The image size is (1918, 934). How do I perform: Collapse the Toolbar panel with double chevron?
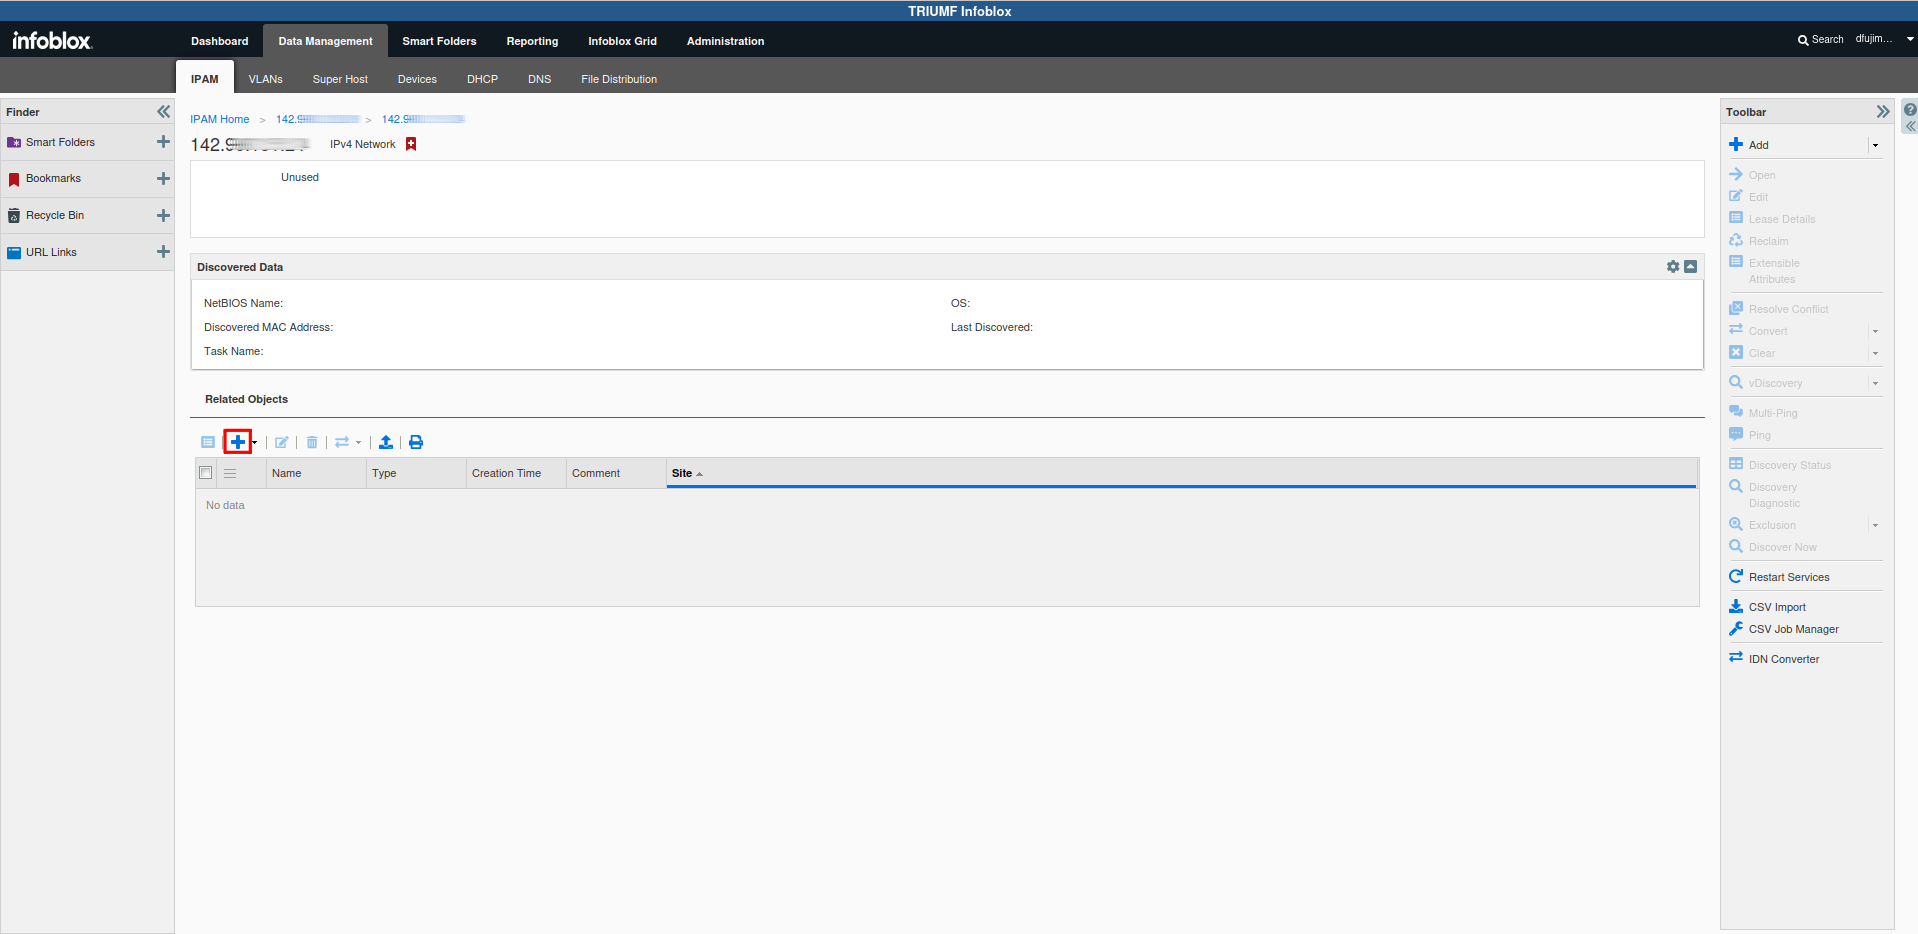click(x=1883, y=112)
